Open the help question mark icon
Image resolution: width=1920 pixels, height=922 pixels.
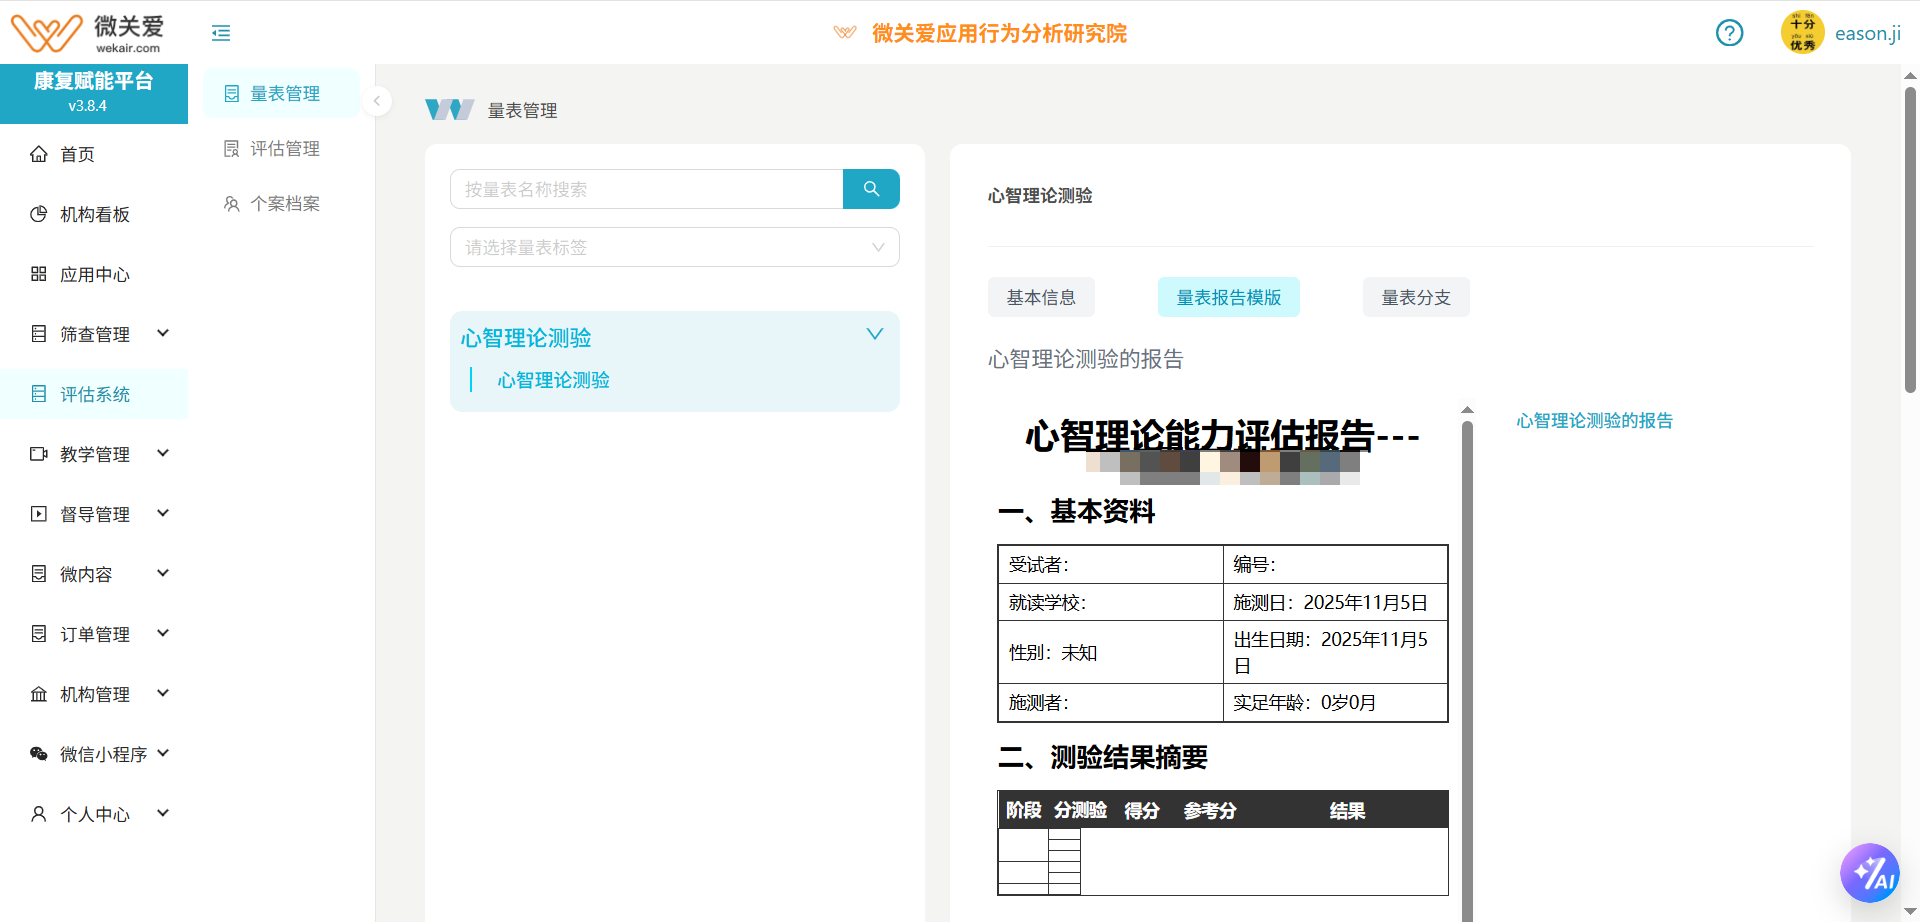(x=1729, y=33)
